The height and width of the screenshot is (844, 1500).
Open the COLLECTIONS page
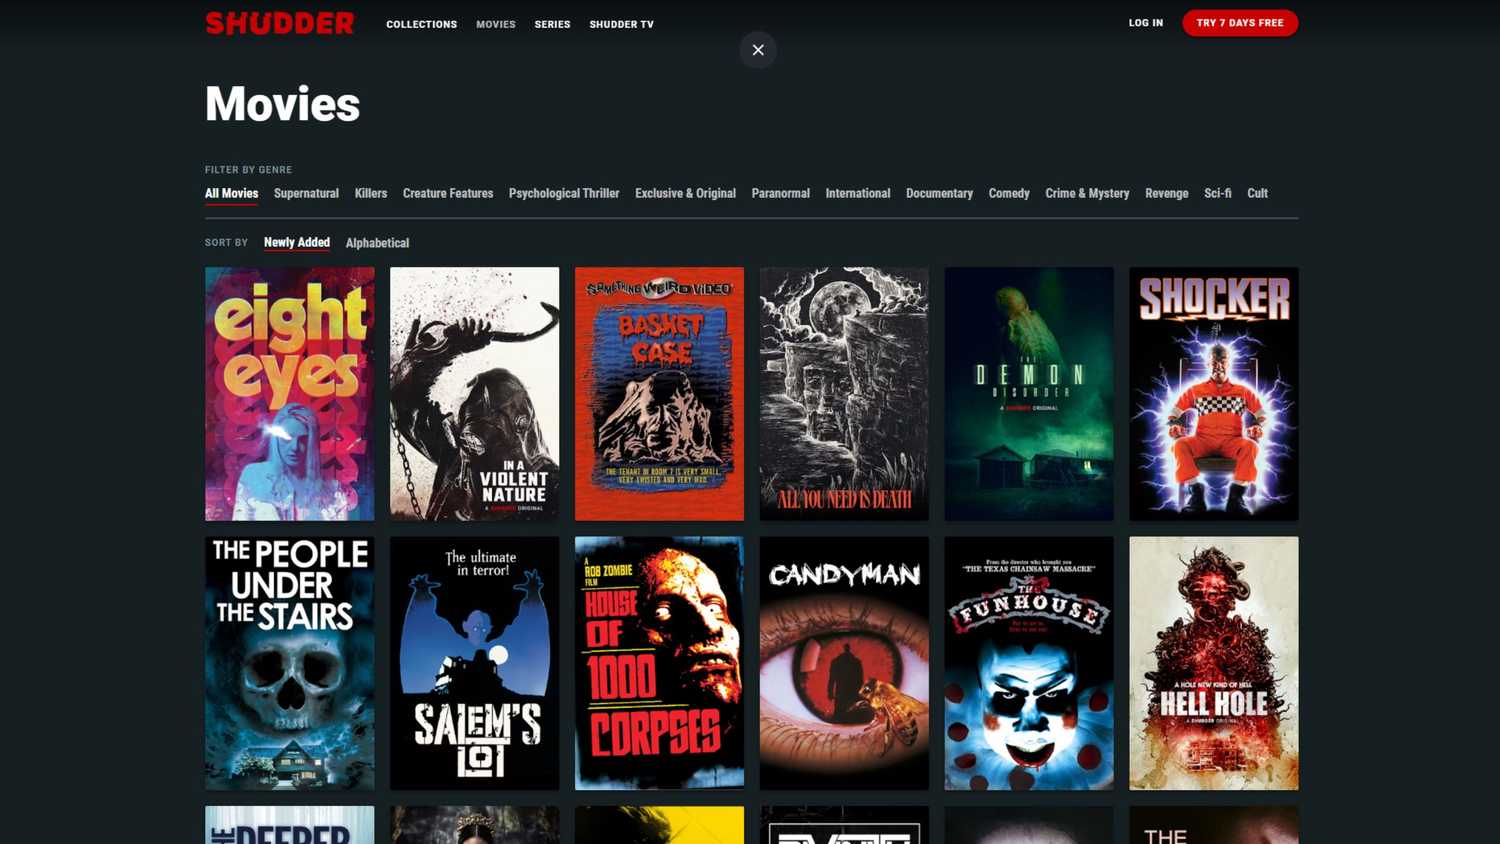(421, 24)
